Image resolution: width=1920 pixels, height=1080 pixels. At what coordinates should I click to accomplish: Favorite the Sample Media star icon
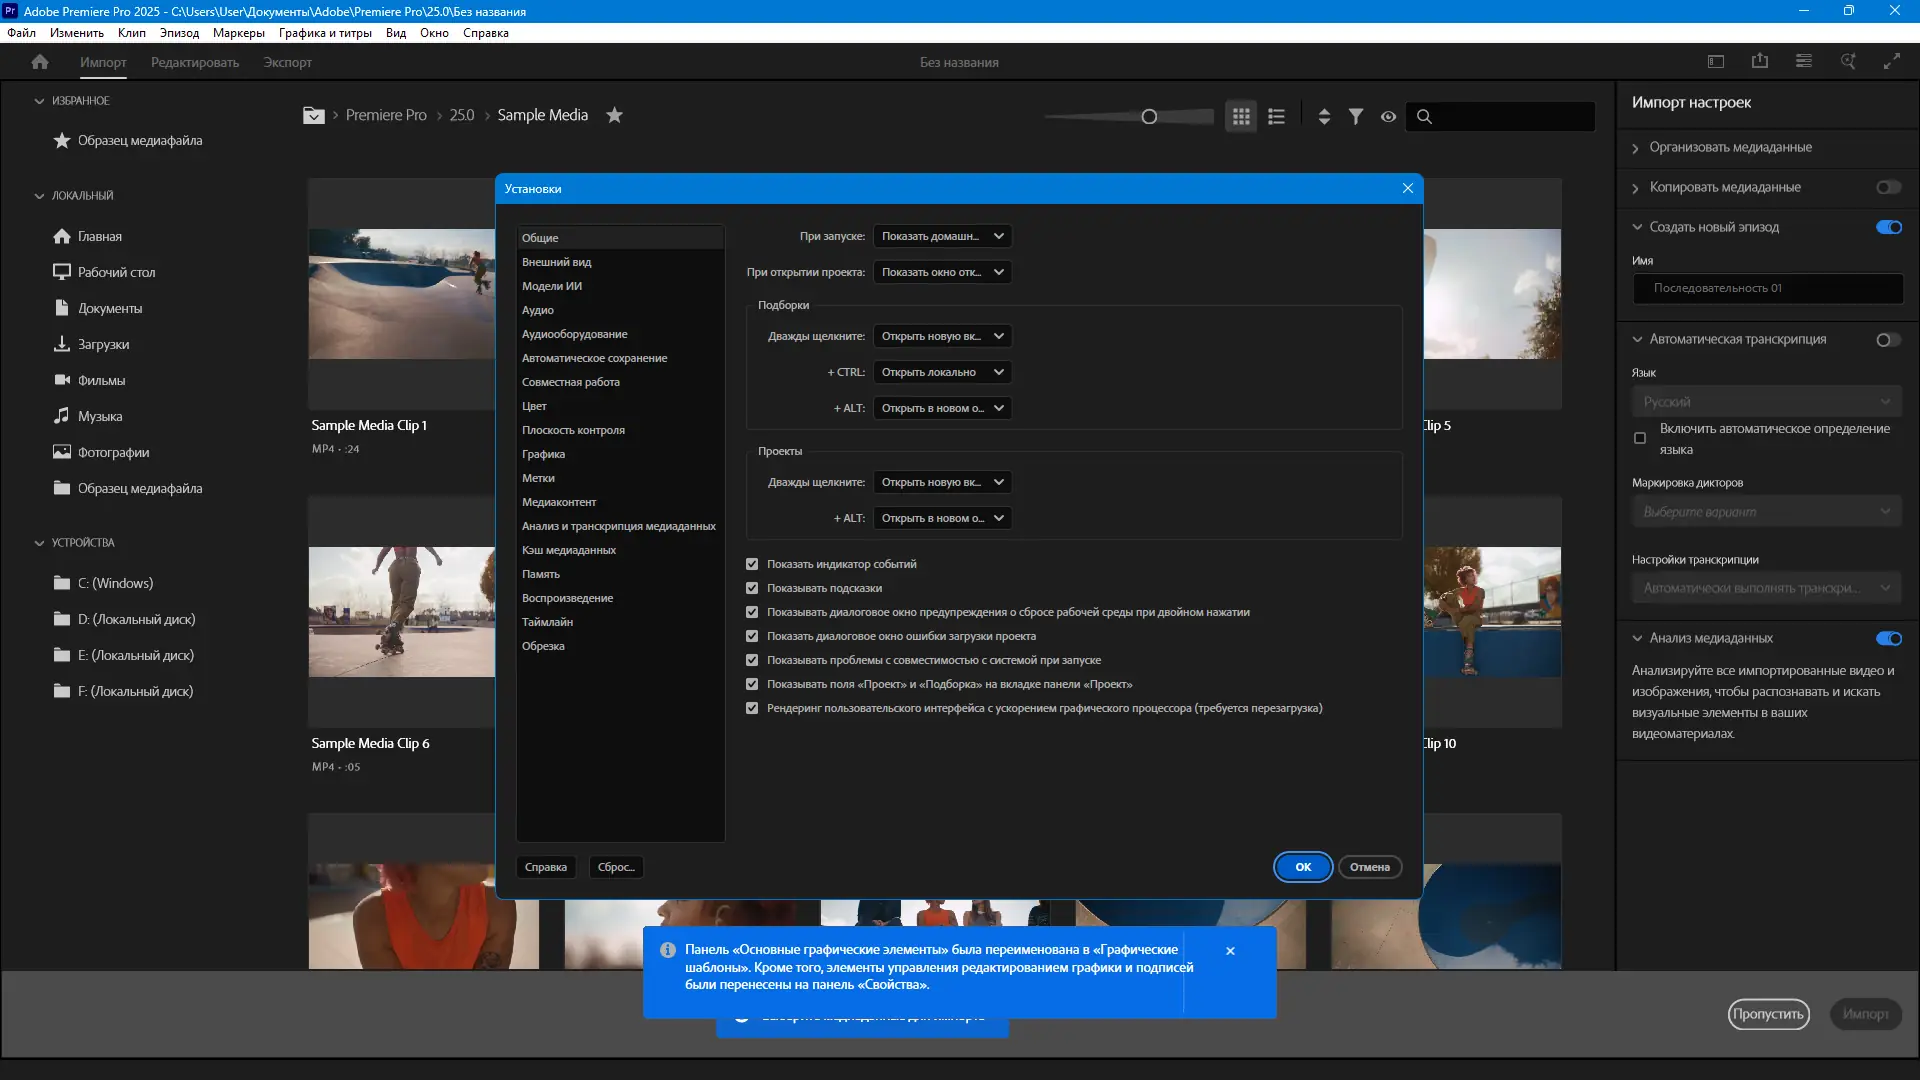pos(615,115)
